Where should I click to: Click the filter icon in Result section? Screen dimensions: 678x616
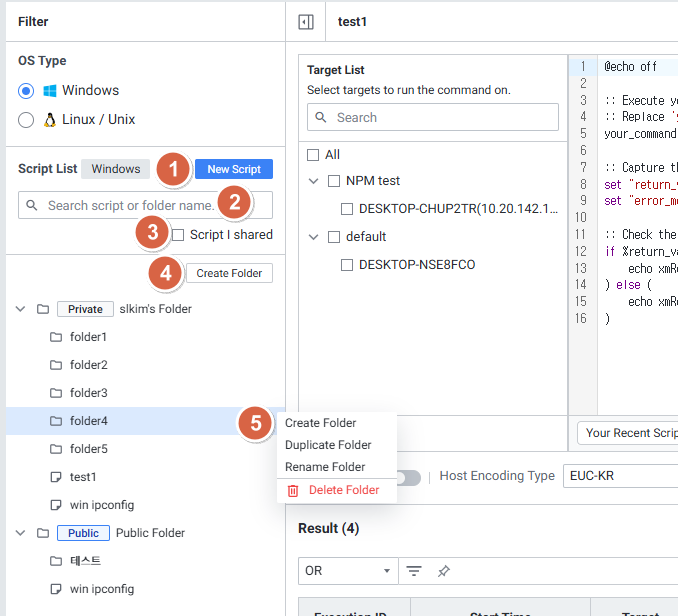point(413,571)
